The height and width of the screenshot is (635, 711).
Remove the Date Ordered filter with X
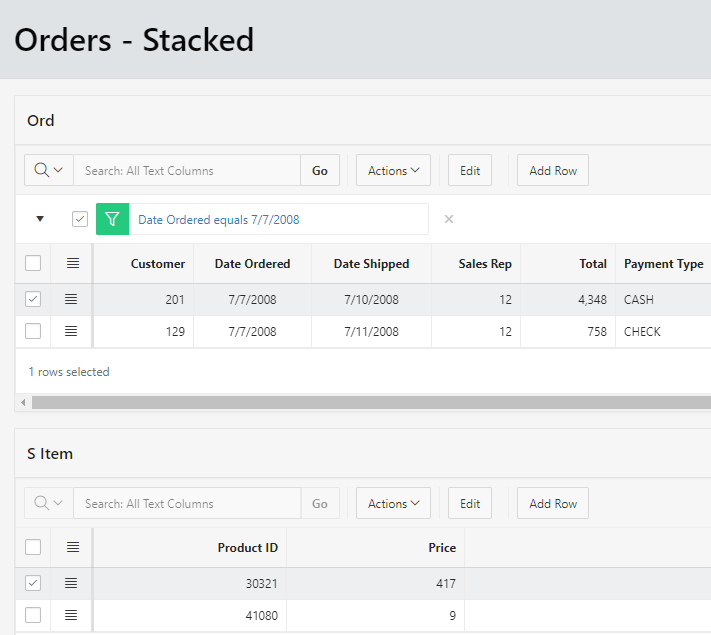coord(449,220)
